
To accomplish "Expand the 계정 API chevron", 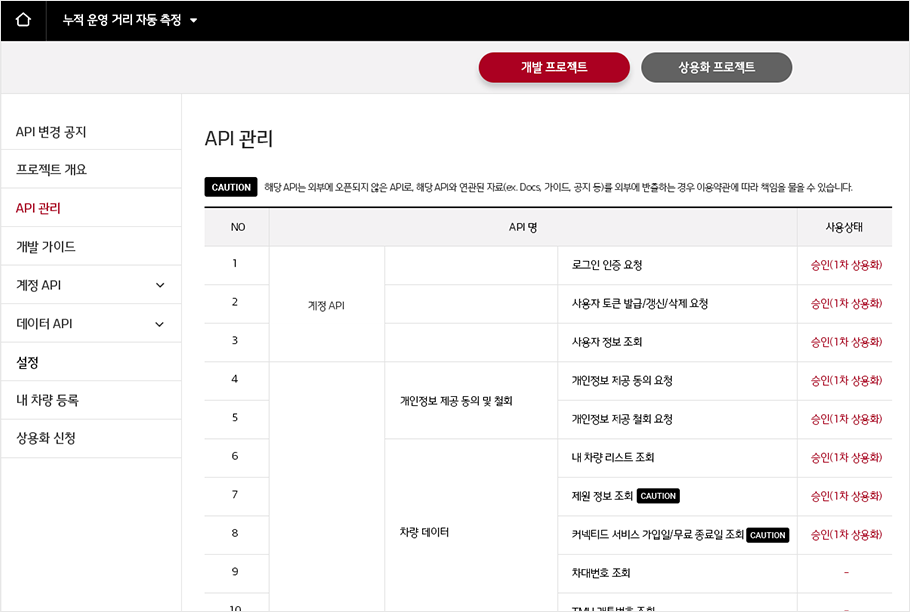I will coord(160,286).
